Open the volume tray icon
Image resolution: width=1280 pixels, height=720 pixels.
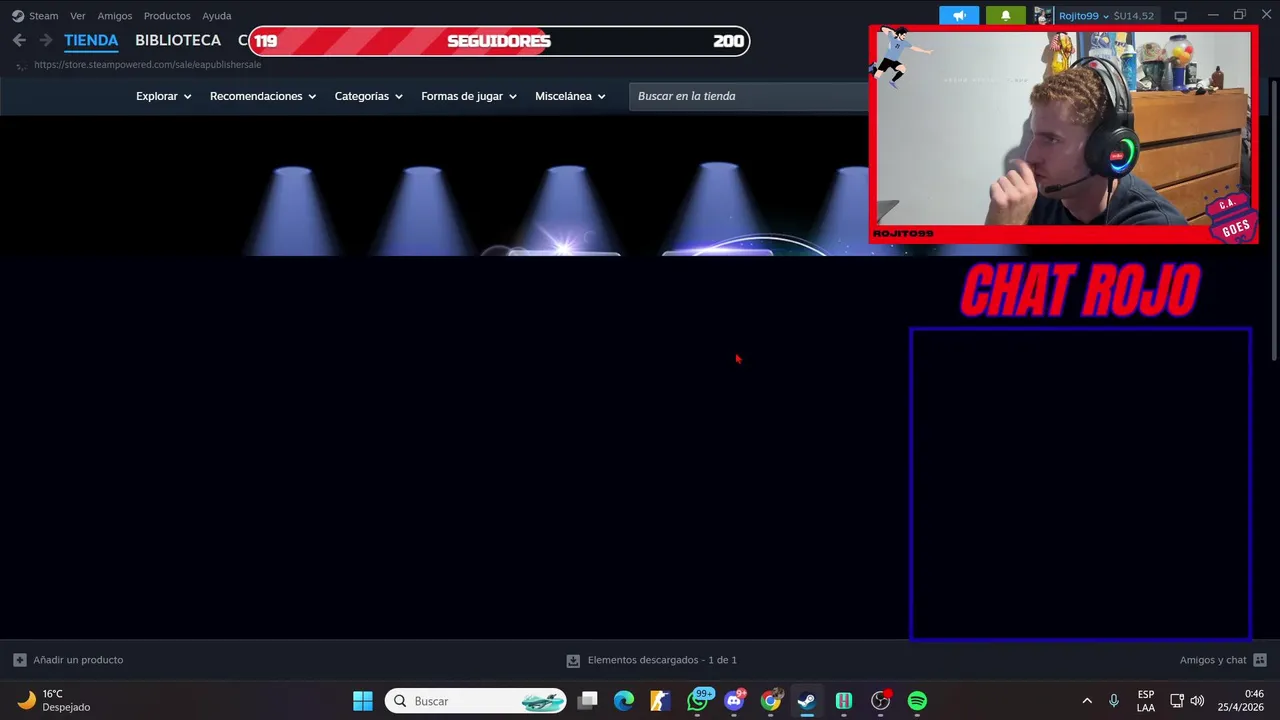click(1197, 701)
